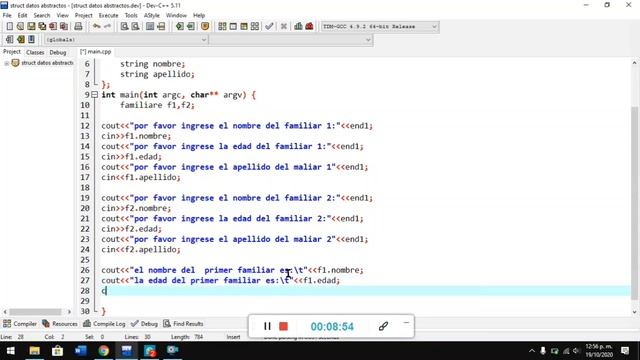
Task: Open File Explorer from taskbar
Action: click(34, 351)
